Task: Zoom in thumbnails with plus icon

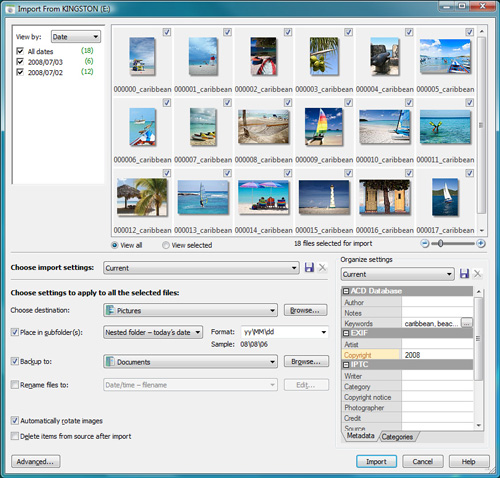Action: [x=481, y=244]
